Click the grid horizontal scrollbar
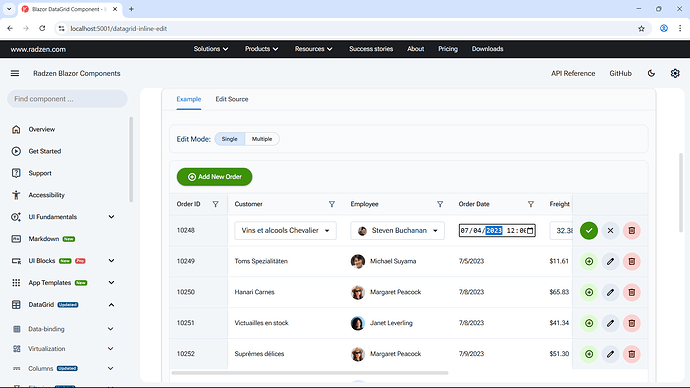The height and width of the screenshot is (388, 690). [x=310, y=373]
